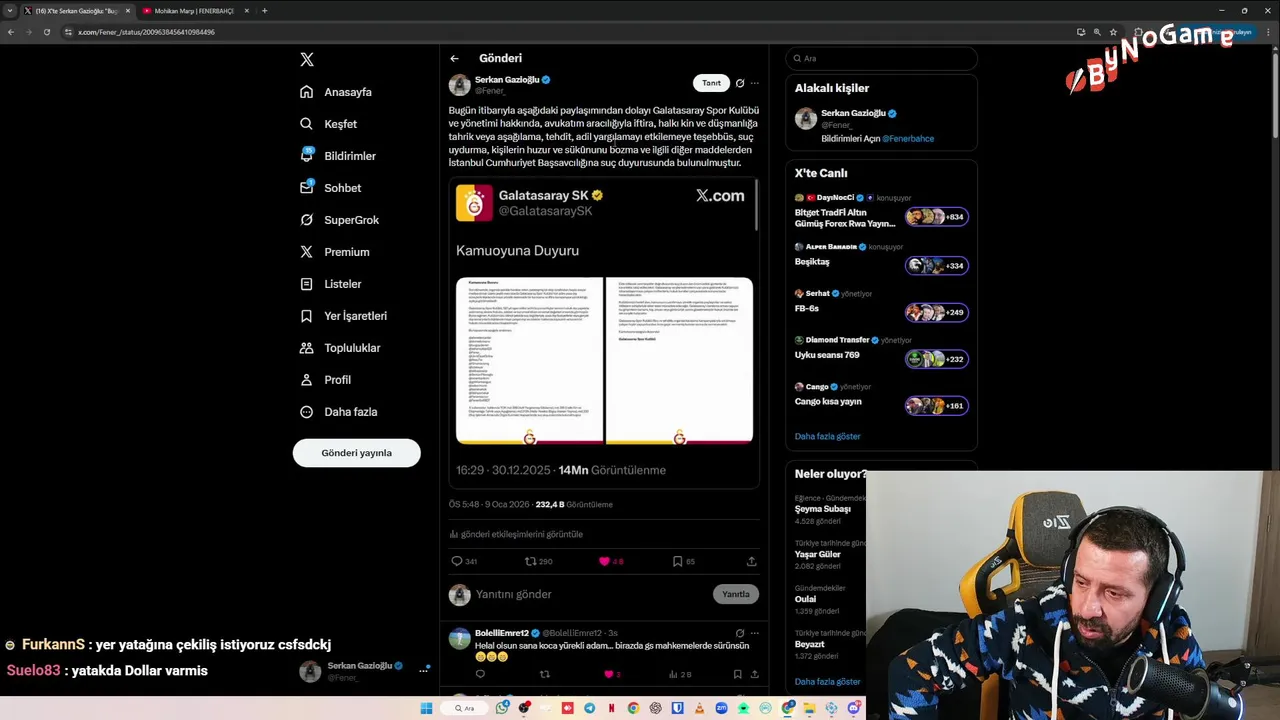Go back using Gönderi back arrow

coord(454,58)
